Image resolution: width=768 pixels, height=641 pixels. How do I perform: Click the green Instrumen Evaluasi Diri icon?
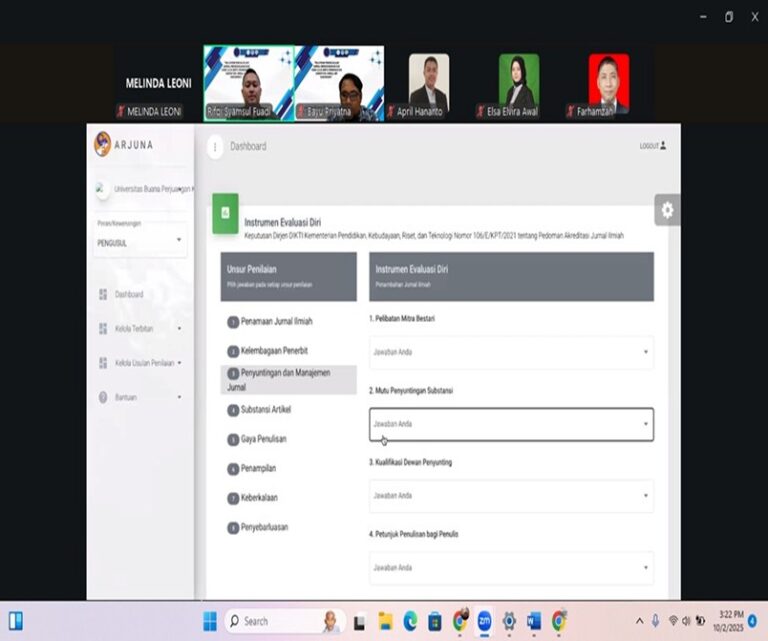pos(225,213)
